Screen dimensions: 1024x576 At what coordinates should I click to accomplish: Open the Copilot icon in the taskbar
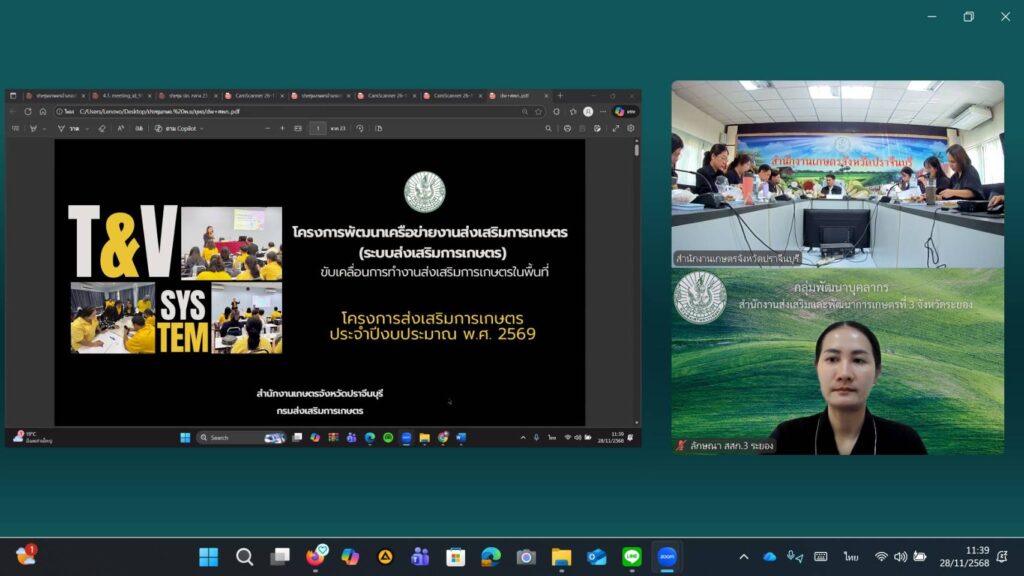point(349,557)
